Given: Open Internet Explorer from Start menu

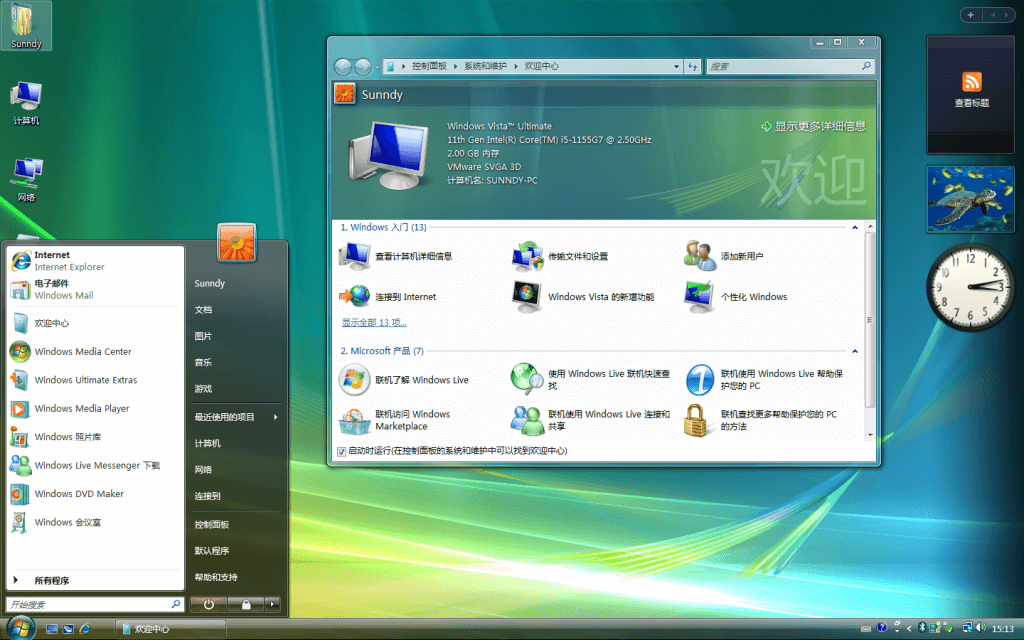Looking at the screenshot, I should [95, 261].
